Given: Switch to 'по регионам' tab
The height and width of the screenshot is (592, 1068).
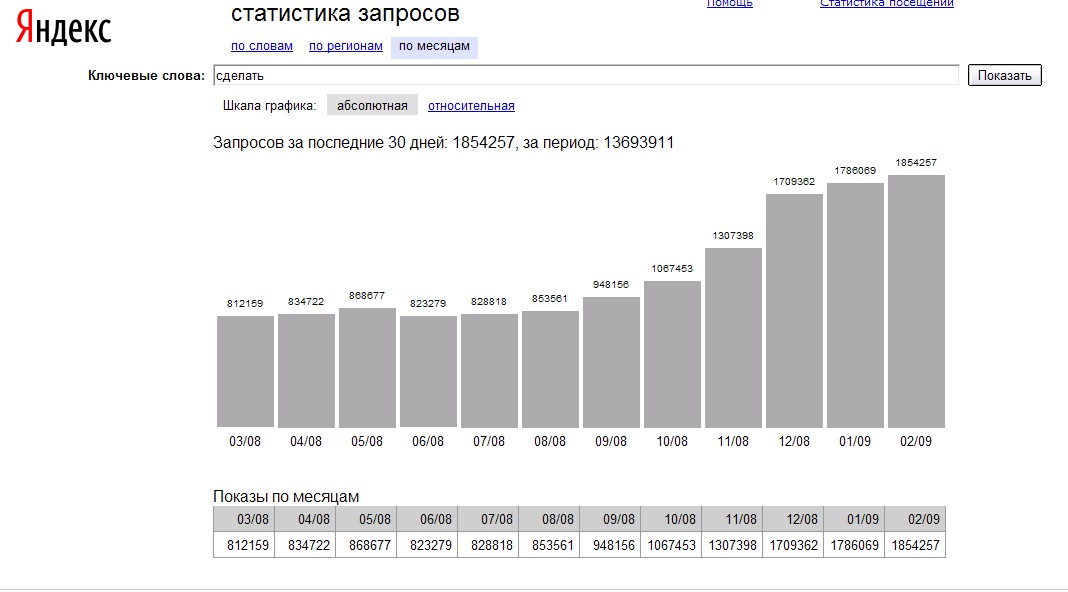Looking at the screenshot, I should [x=345, y=46].
